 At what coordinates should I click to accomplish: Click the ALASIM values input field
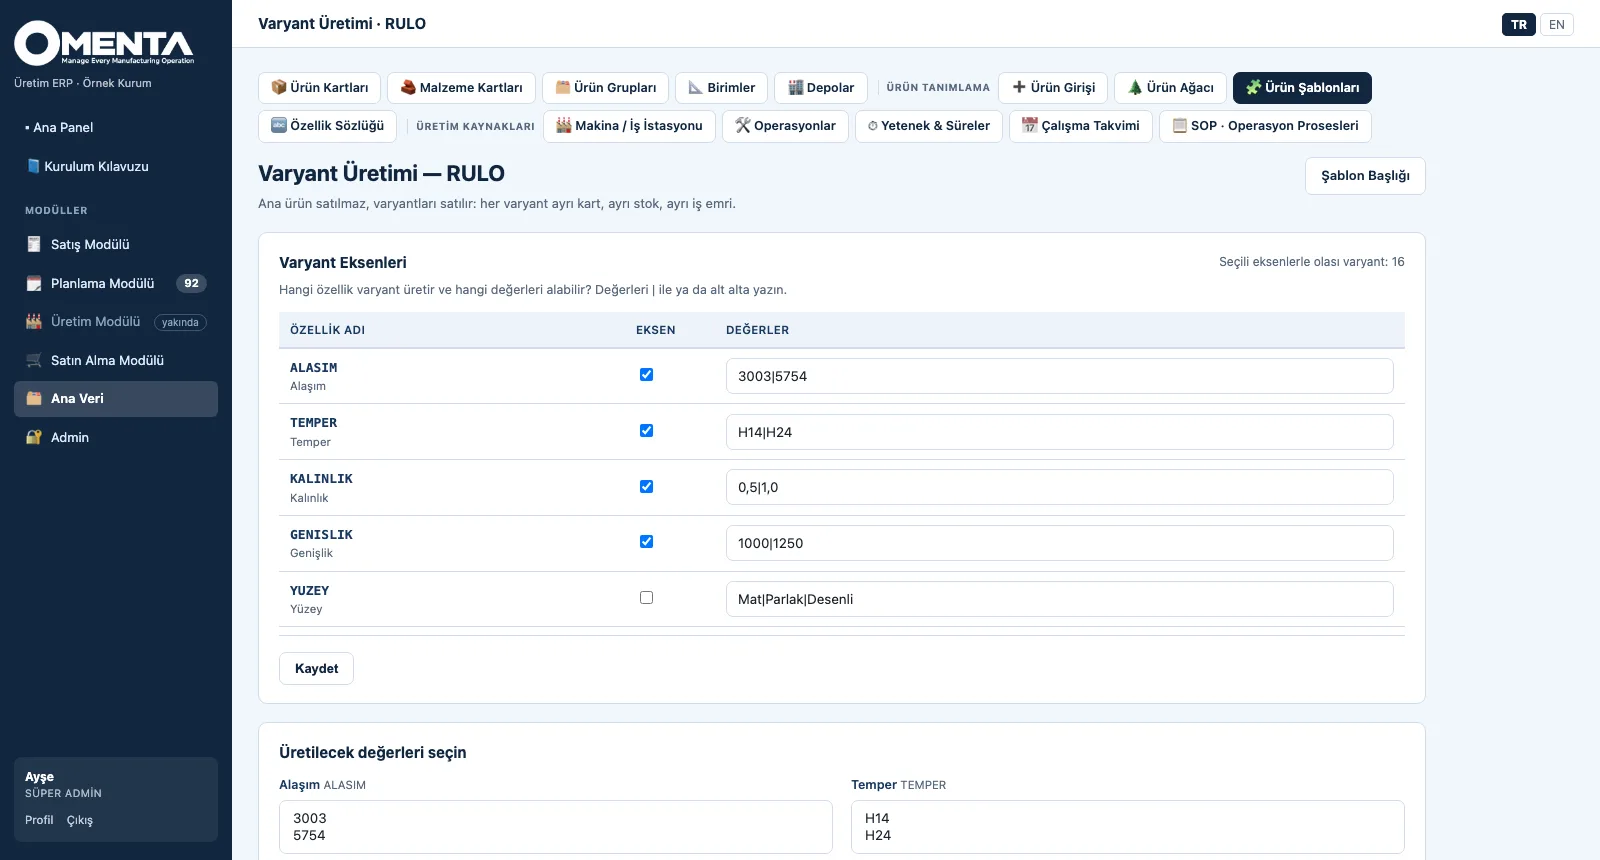click(1060, 376)
